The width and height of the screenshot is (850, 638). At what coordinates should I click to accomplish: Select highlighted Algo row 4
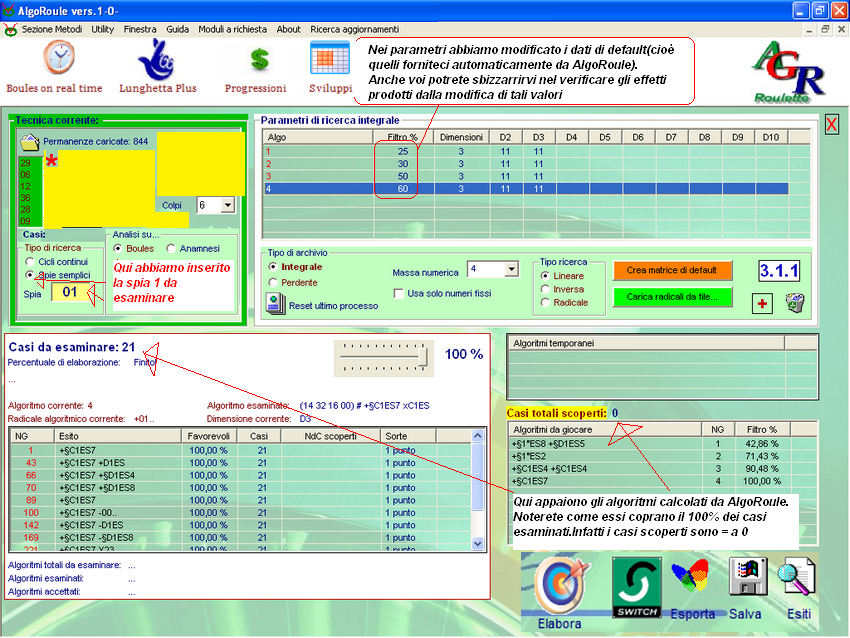[525, 189]
